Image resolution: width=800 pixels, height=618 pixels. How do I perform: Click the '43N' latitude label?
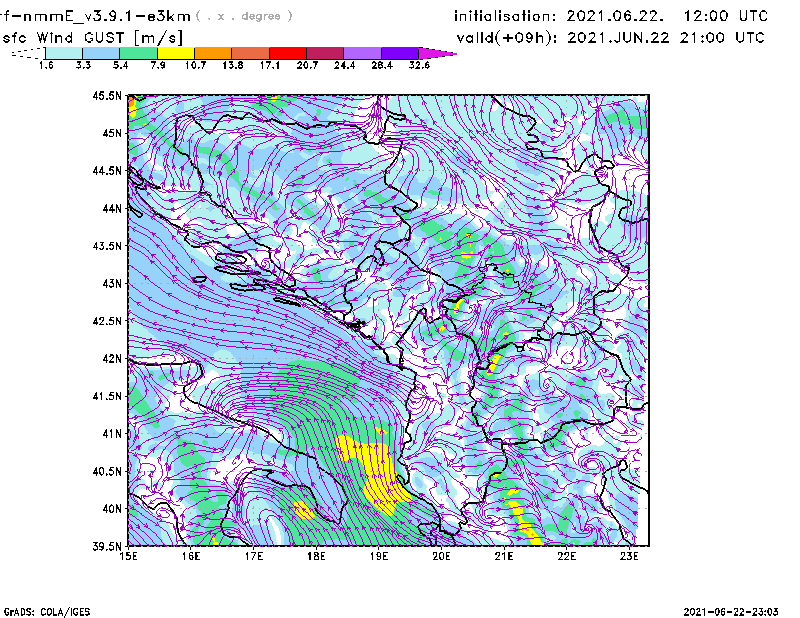tap(112, 283)
